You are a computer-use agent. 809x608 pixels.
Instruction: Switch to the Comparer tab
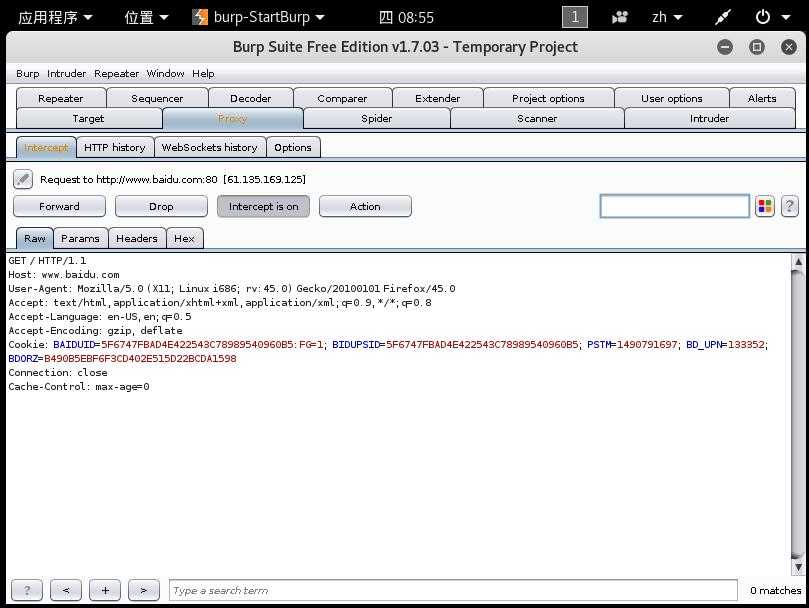pos(342,98)
